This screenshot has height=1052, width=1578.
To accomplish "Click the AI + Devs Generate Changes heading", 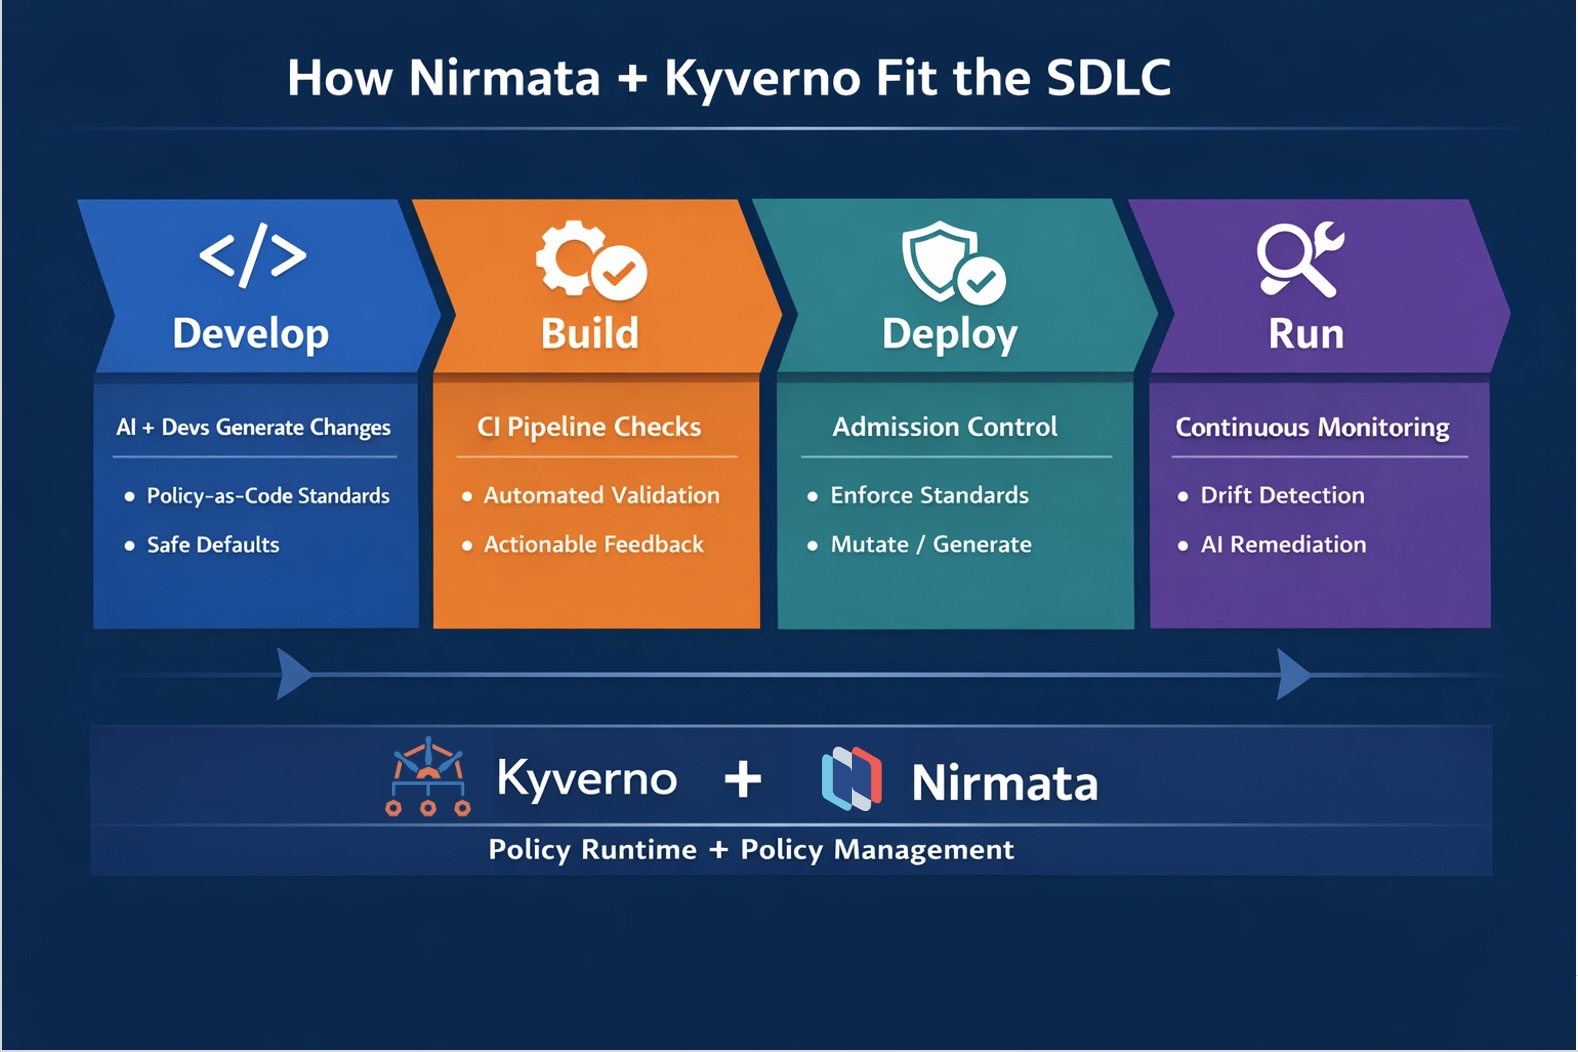I will (253, 427).
